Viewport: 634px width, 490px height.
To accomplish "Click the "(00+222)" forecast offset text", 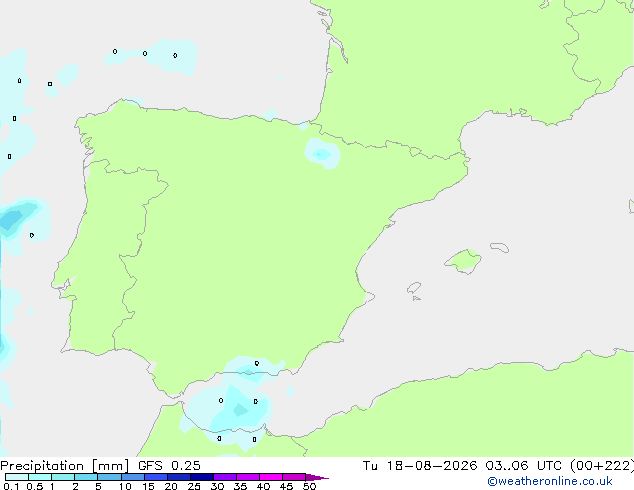I will 602,466.
